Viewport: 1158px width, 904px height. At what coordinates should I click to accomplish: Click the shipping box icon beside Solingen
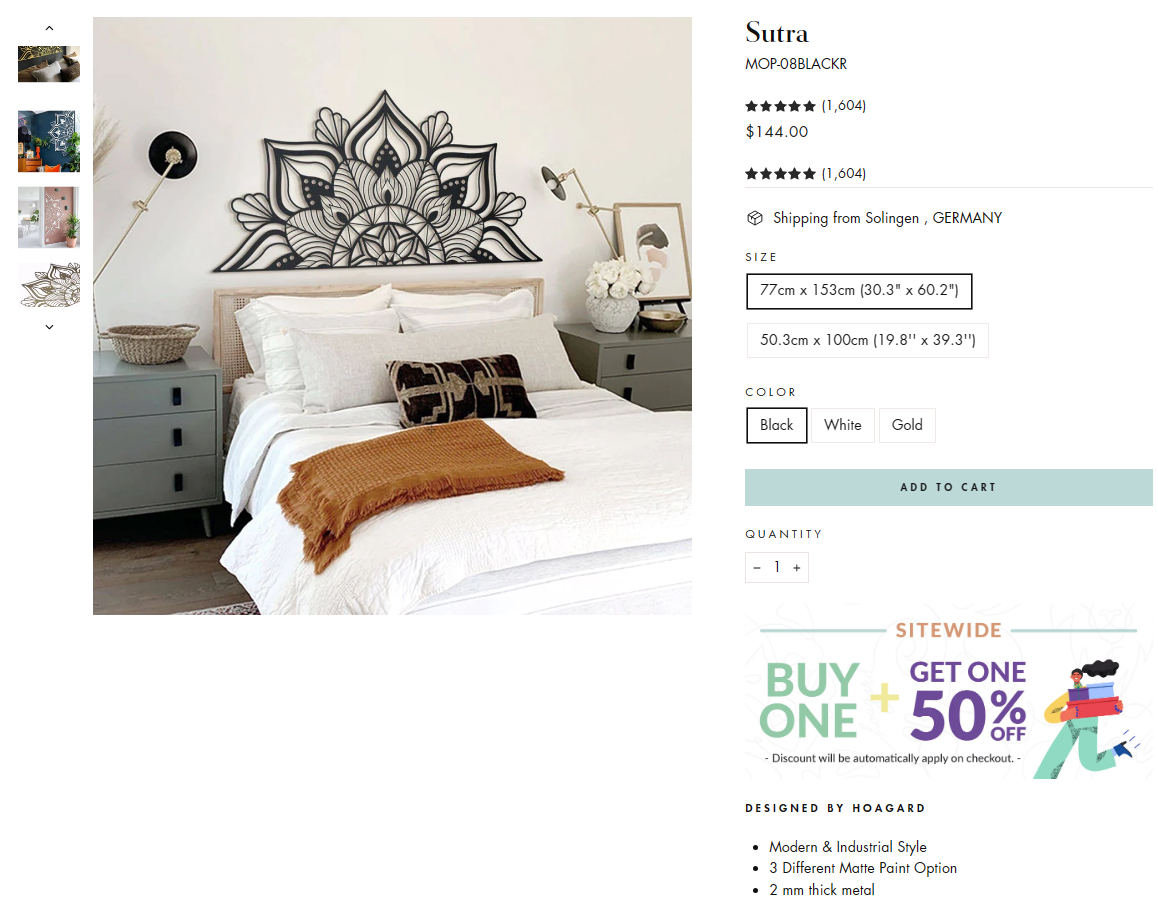[x=754, y=218]
